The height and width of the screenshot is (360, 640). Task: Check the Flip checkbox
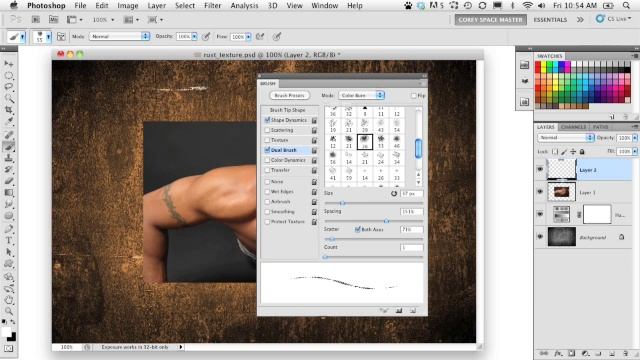(413, 96)
